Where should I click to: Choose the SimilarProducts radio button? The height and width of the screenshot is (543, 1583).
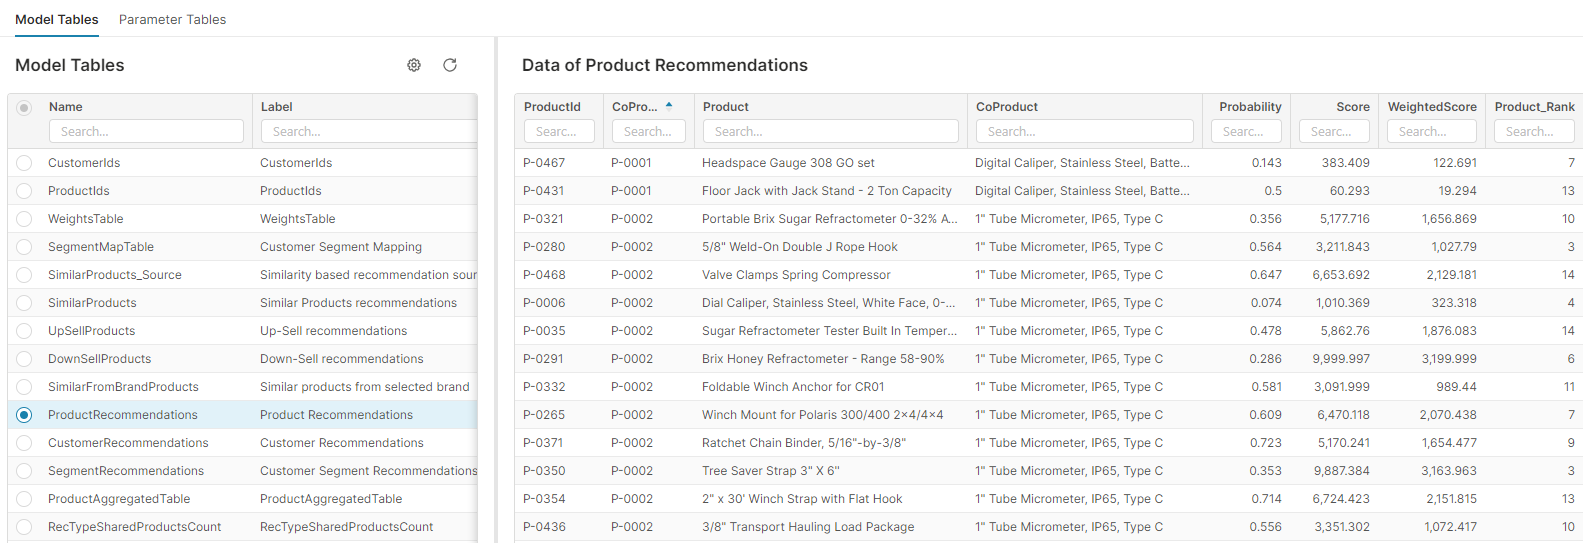click(24, 303)
